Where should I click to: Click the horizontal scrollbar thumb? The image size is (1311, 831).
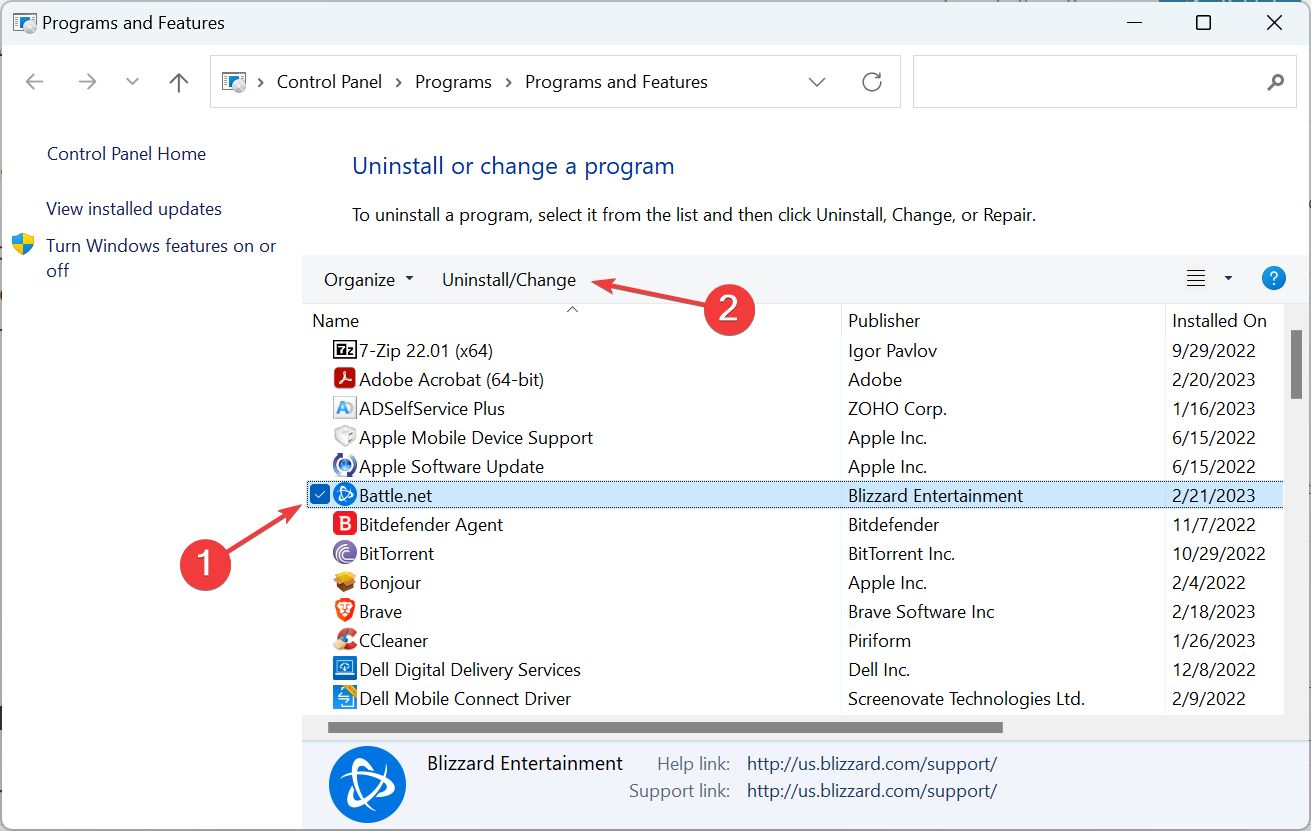(x=665, y=727)
